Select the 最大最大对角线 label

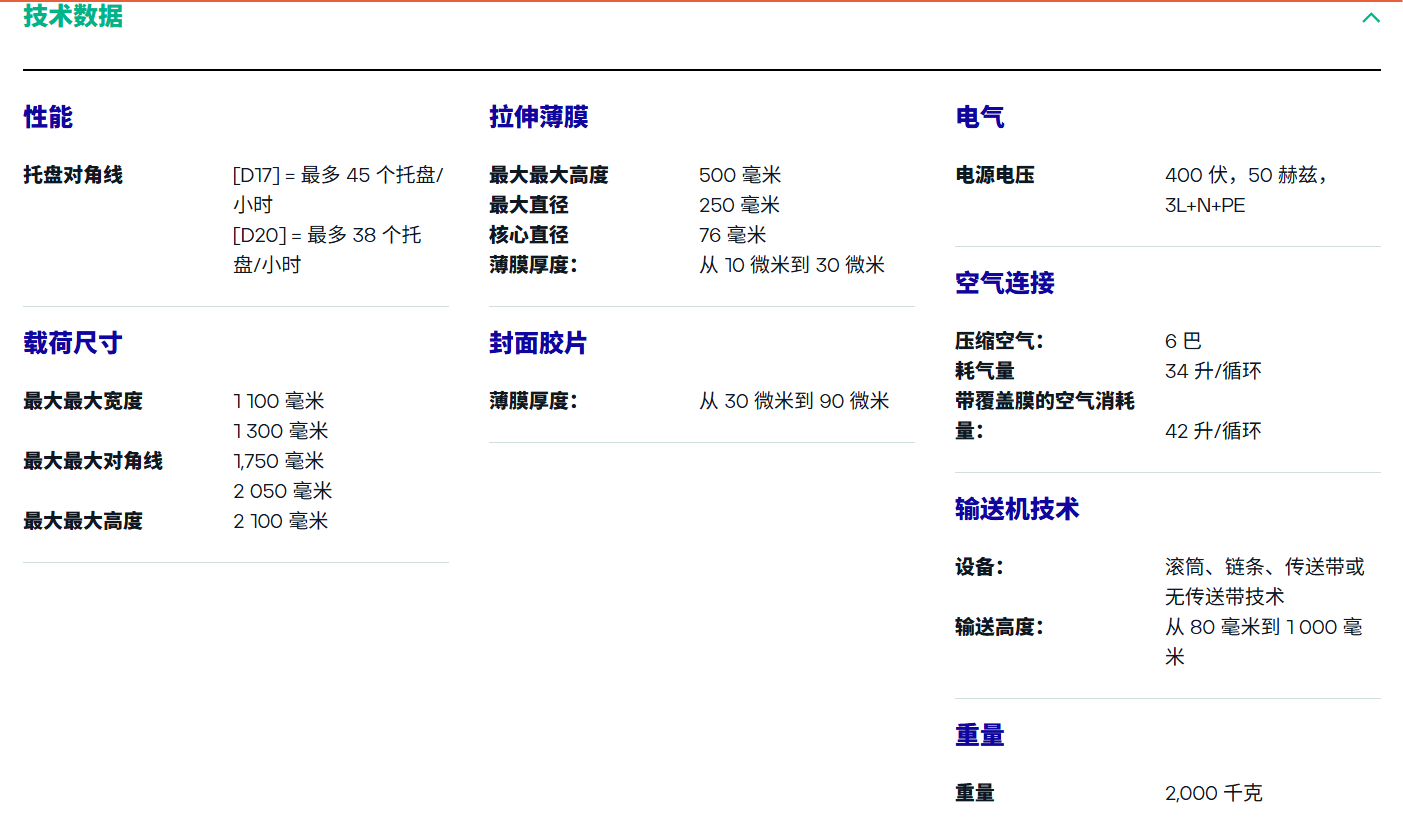[x=93, y=461]
